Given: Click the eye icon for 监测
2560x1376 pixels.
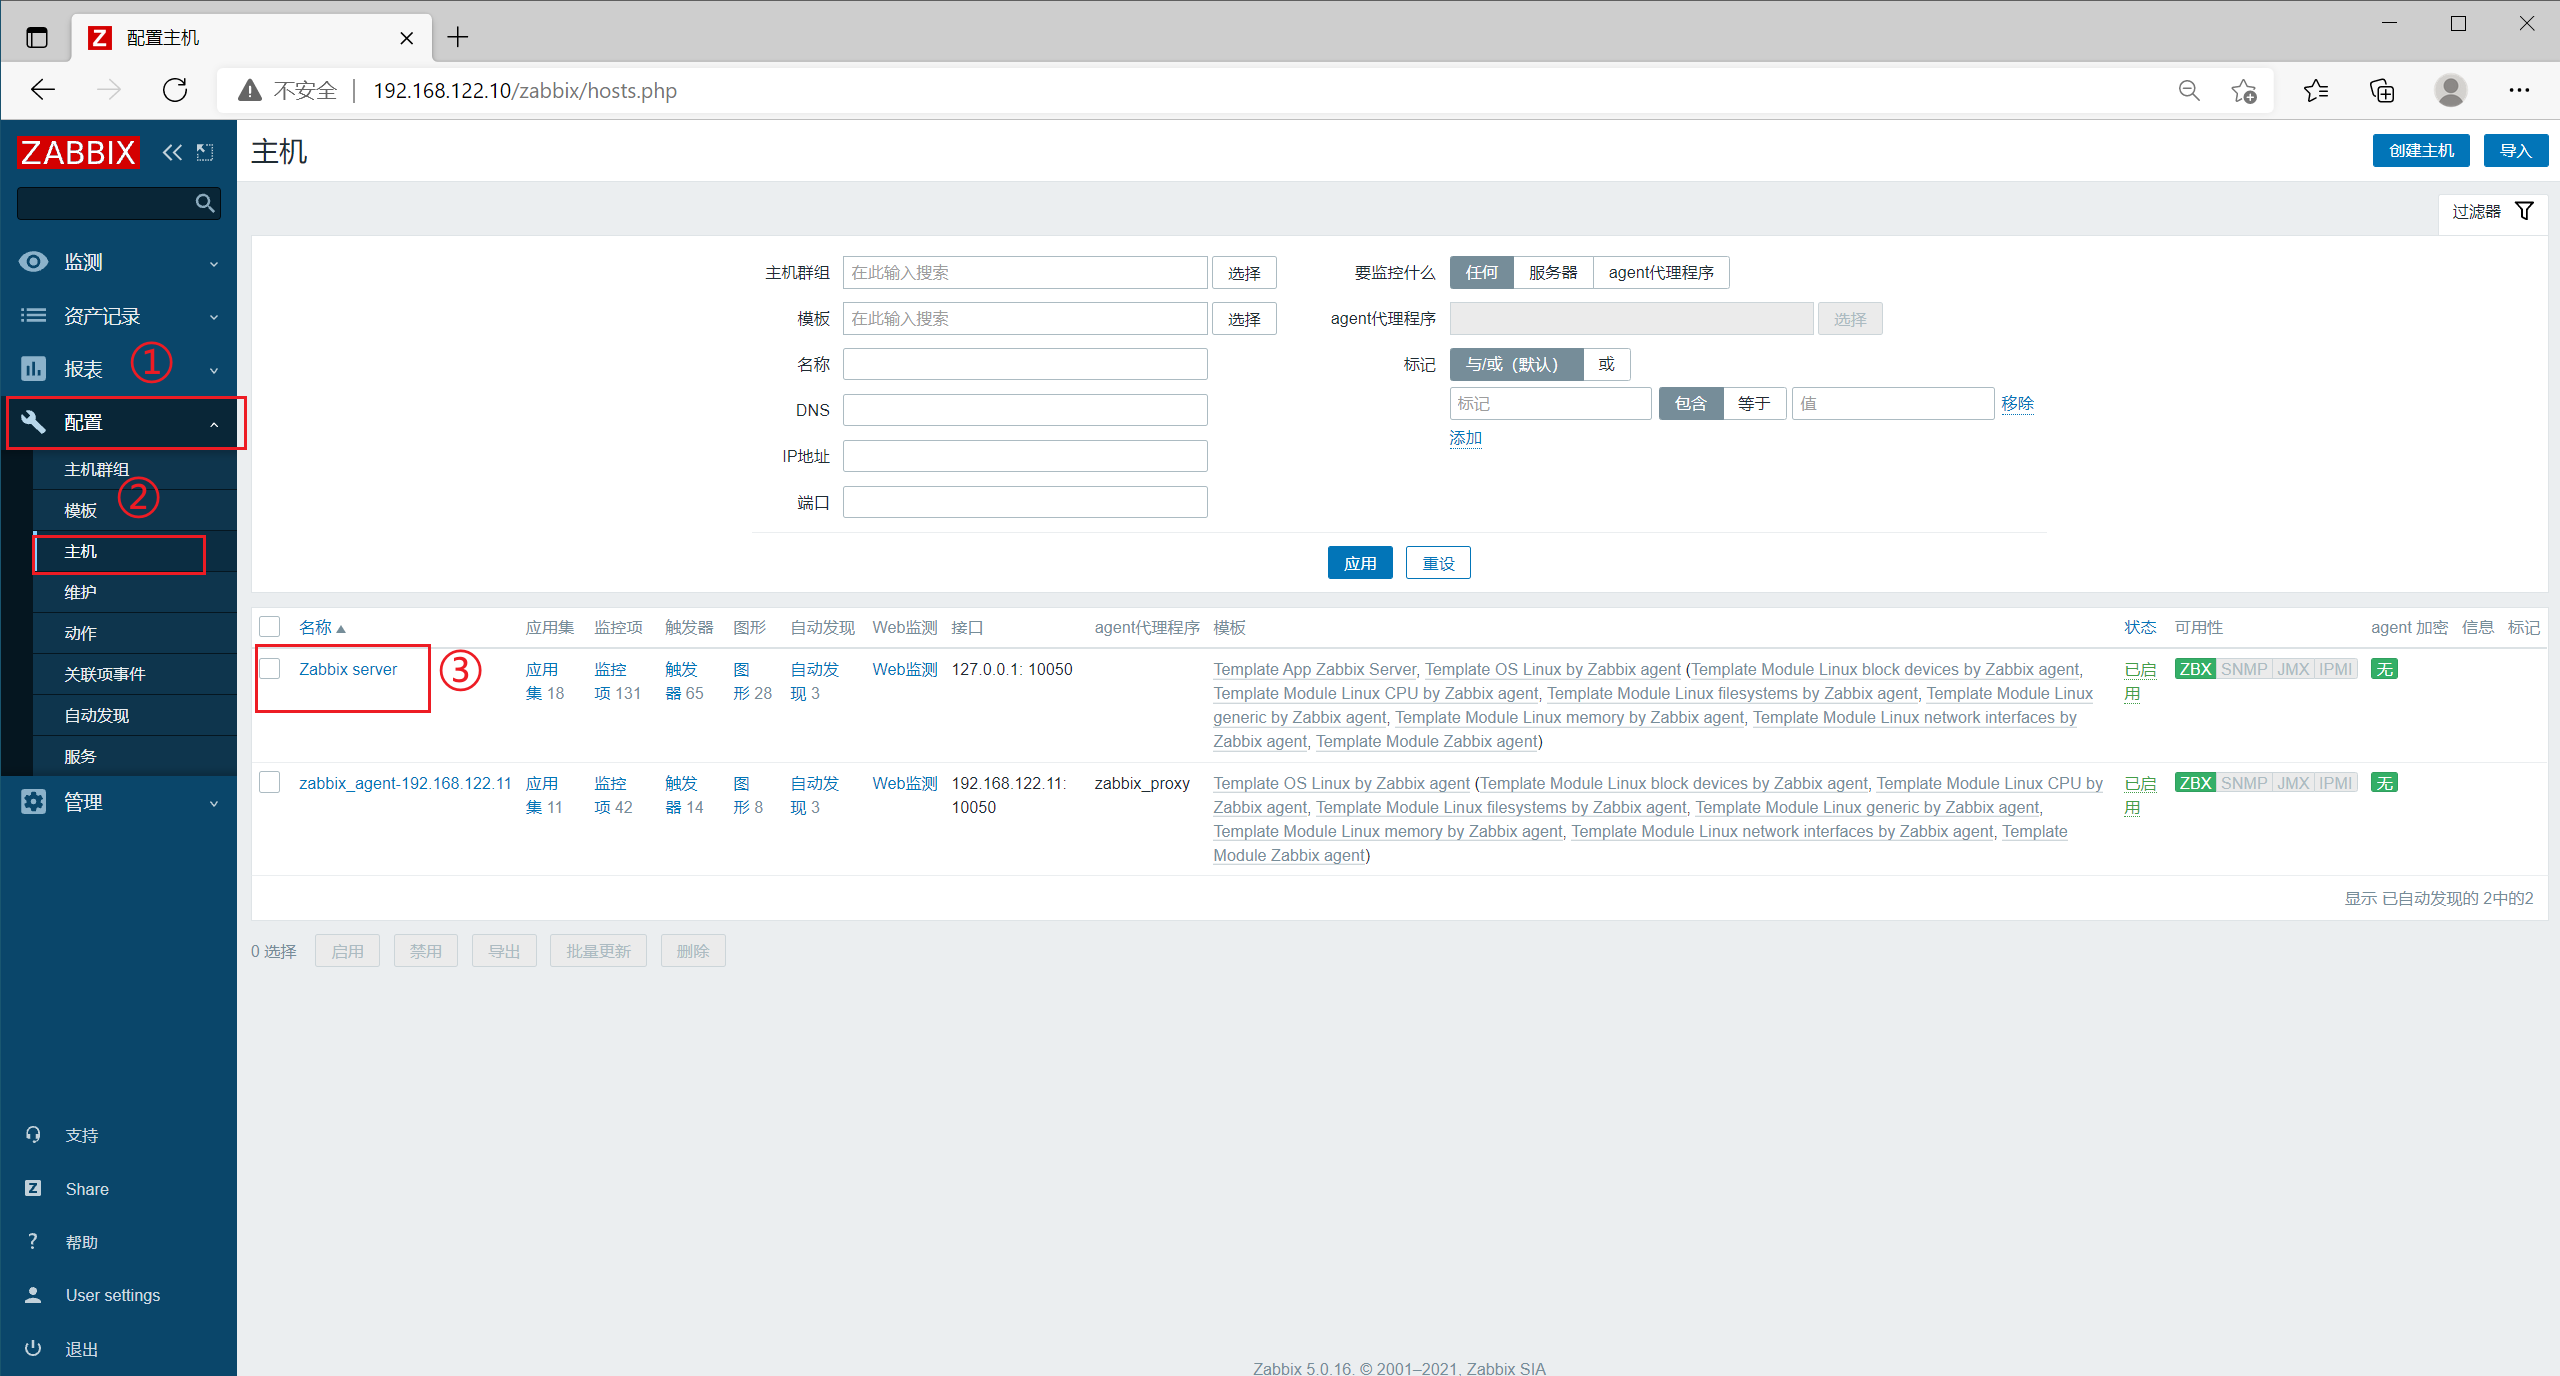Looking at the screenshot, I should (x=33, y=262).
